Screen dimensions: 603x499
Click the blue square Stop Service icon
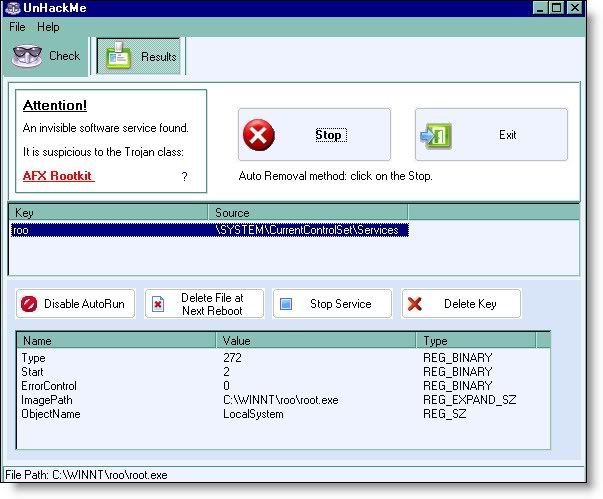click(286, 304)
